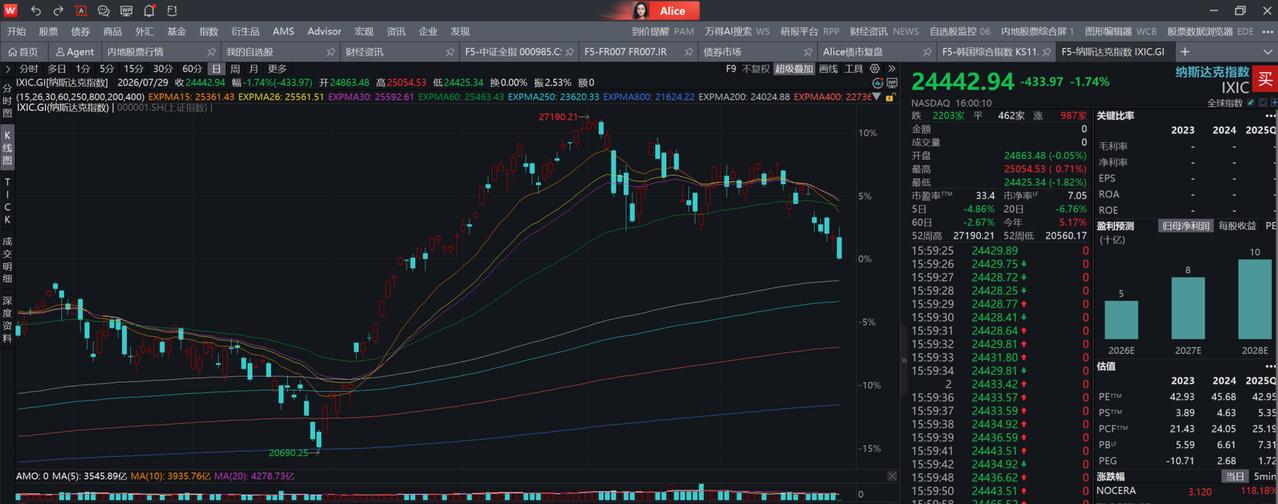Open 图形编辑器 WCB shortcut
The height and width of the screenshot is (504, 1278).
click(x=1120, y=31)
